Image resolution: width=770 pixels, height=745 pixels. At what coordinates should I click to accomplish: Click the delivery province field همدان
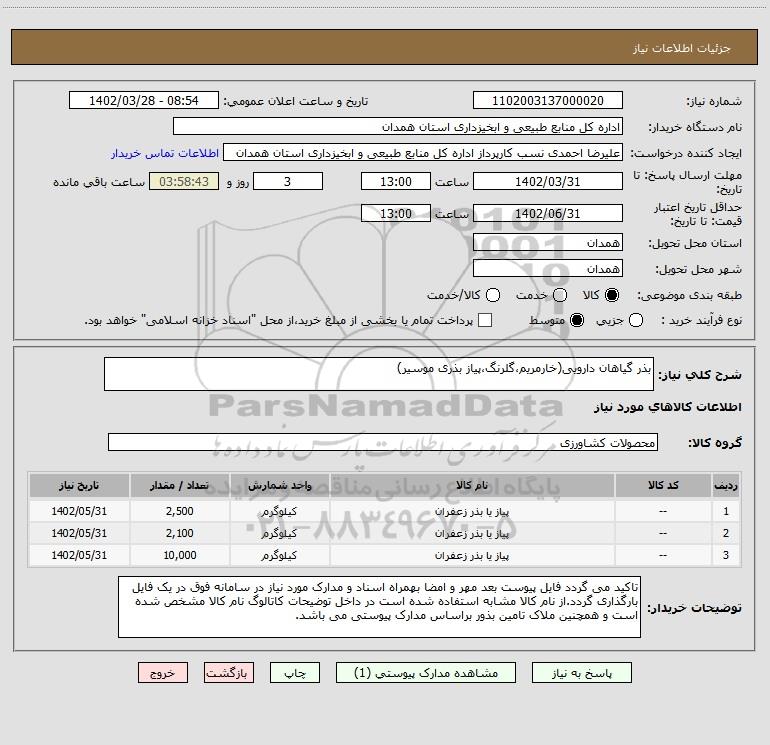pos(548,243)
